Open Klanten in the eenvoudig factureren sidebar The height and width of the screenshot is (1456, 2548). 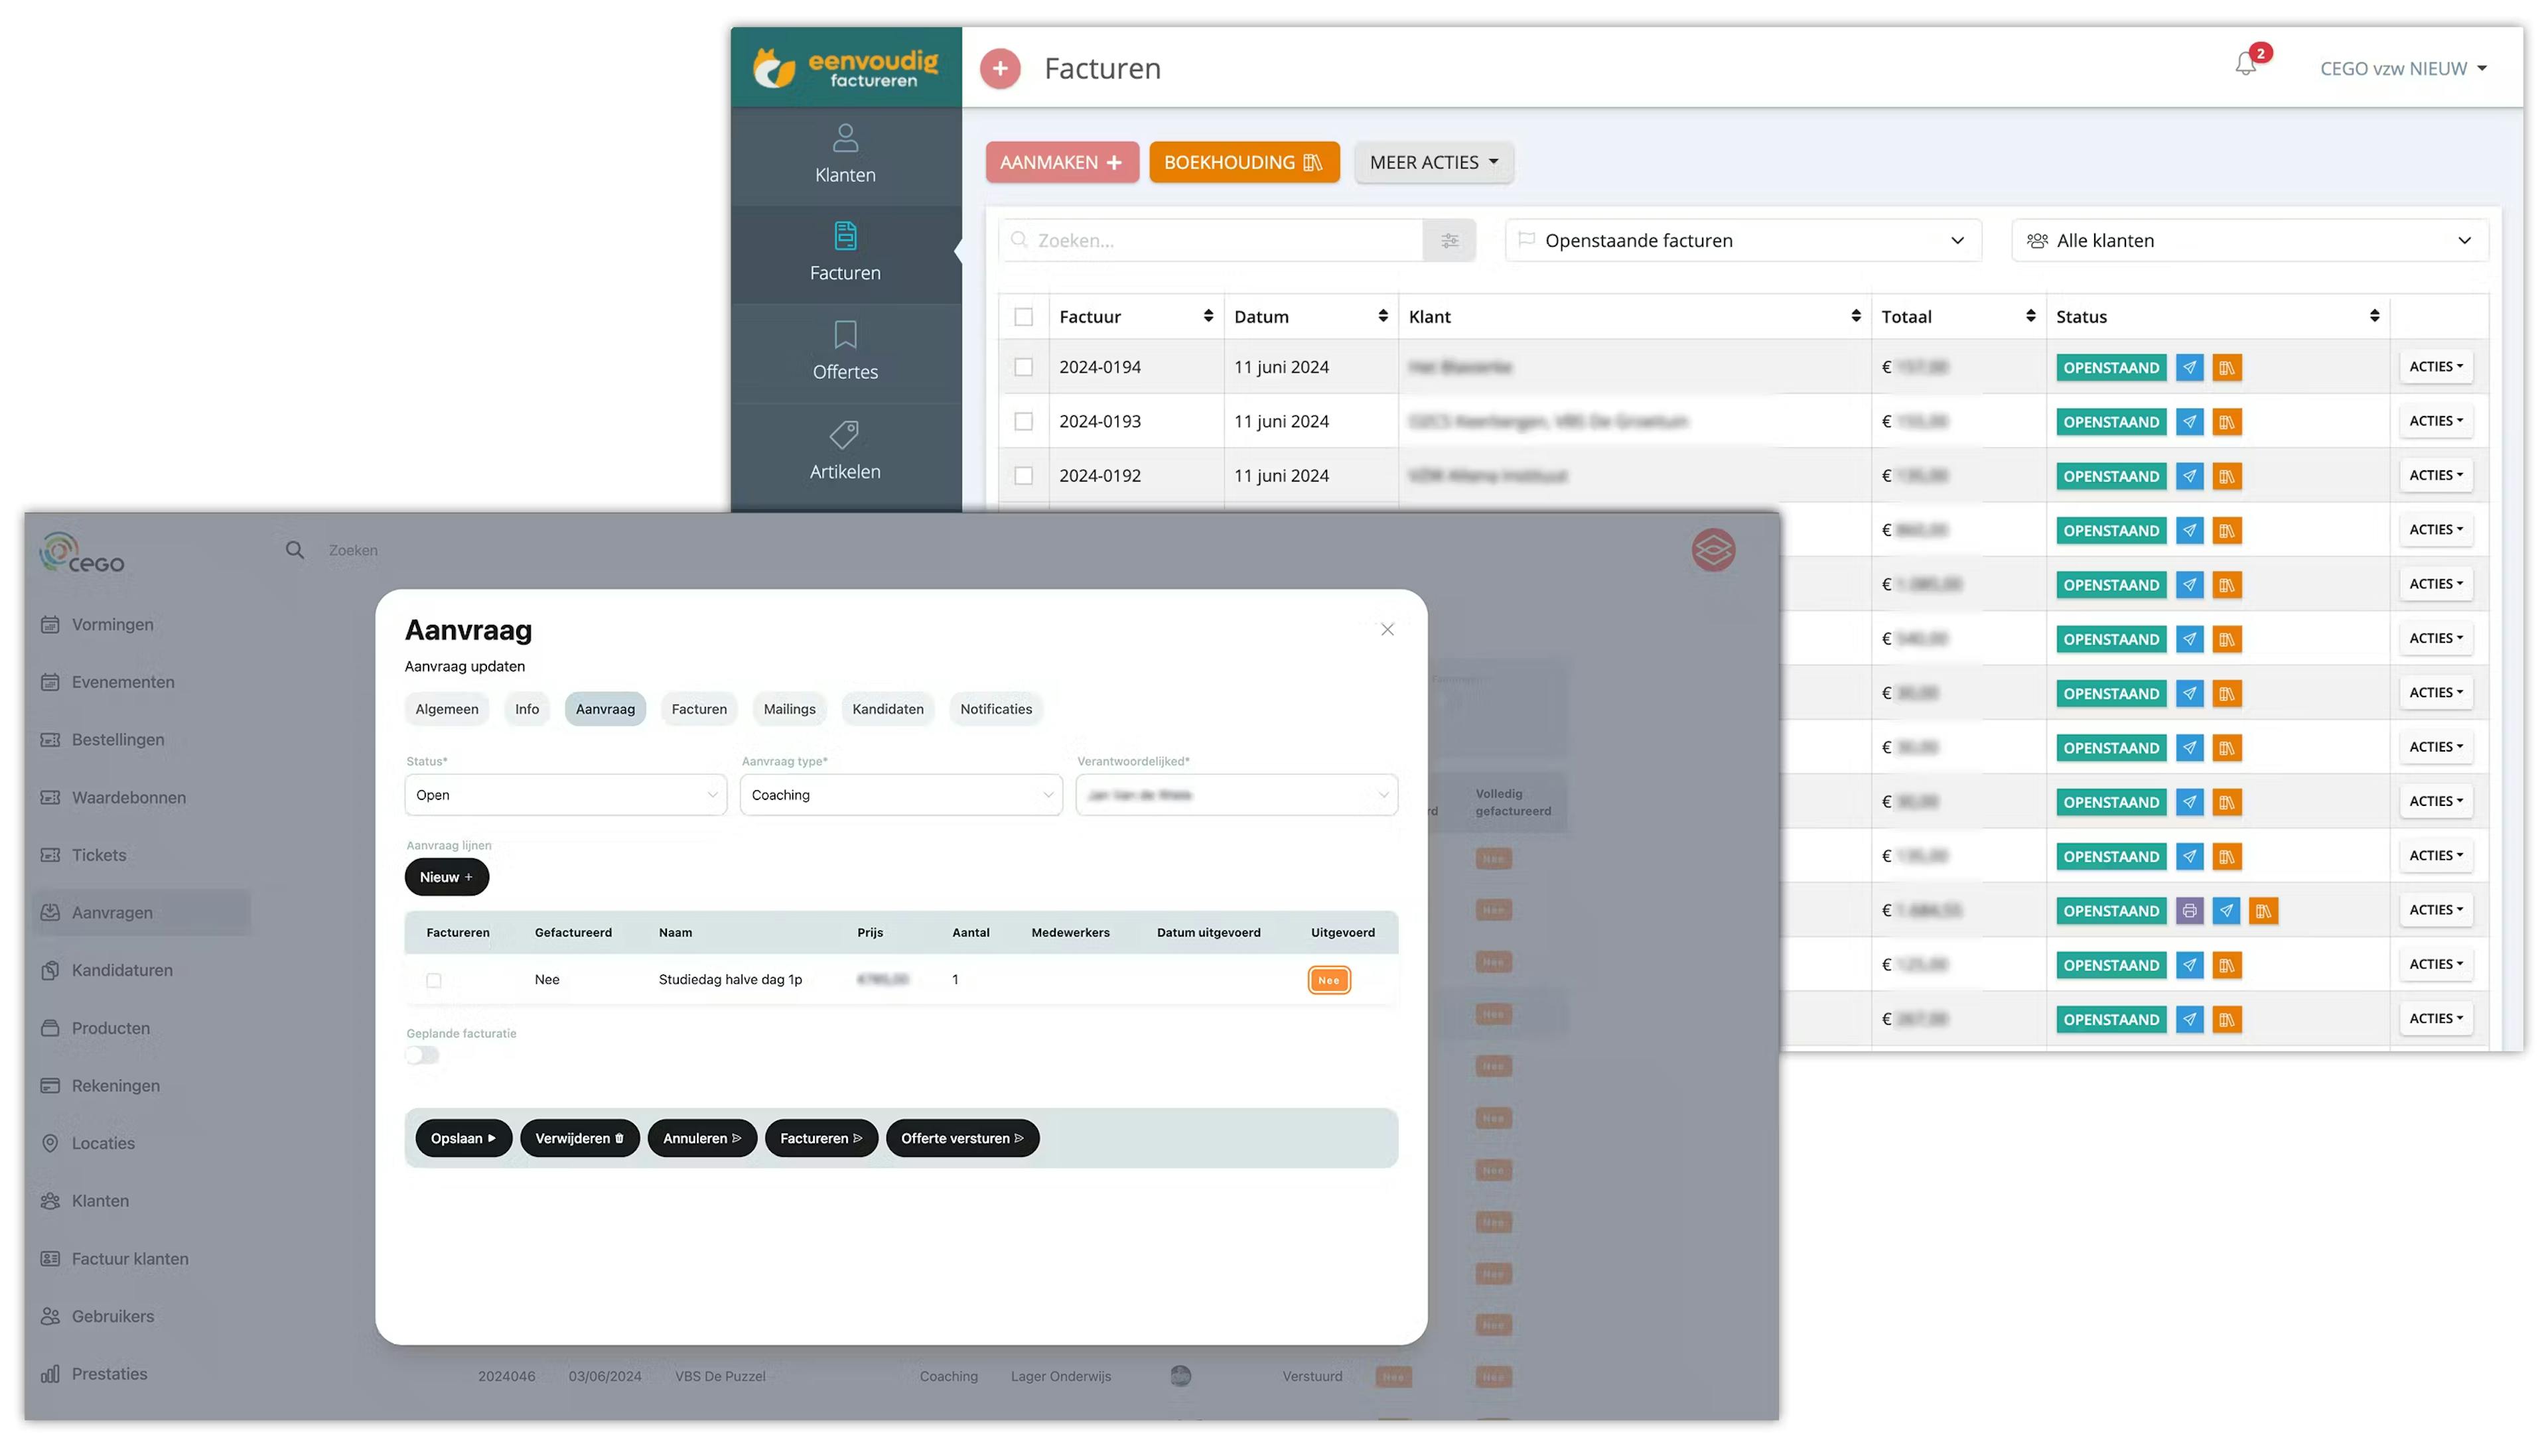point(845,155)
